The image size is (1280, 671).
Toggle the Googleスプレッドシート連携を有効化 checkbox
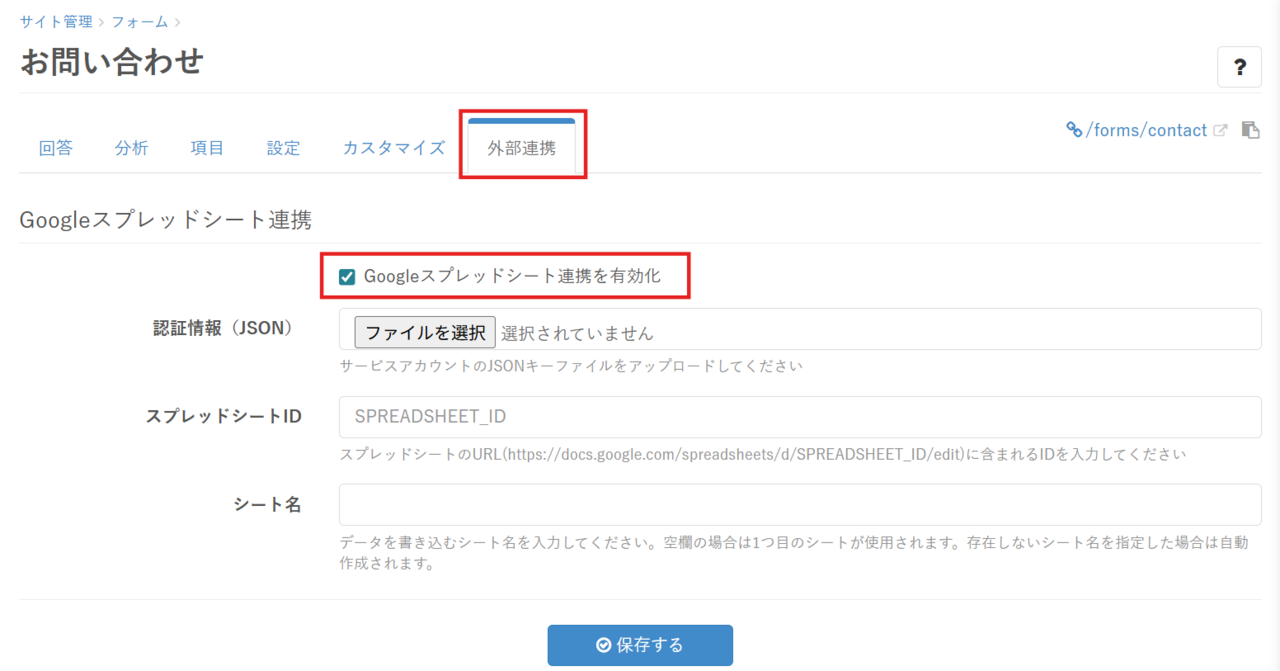coord(347,277)
